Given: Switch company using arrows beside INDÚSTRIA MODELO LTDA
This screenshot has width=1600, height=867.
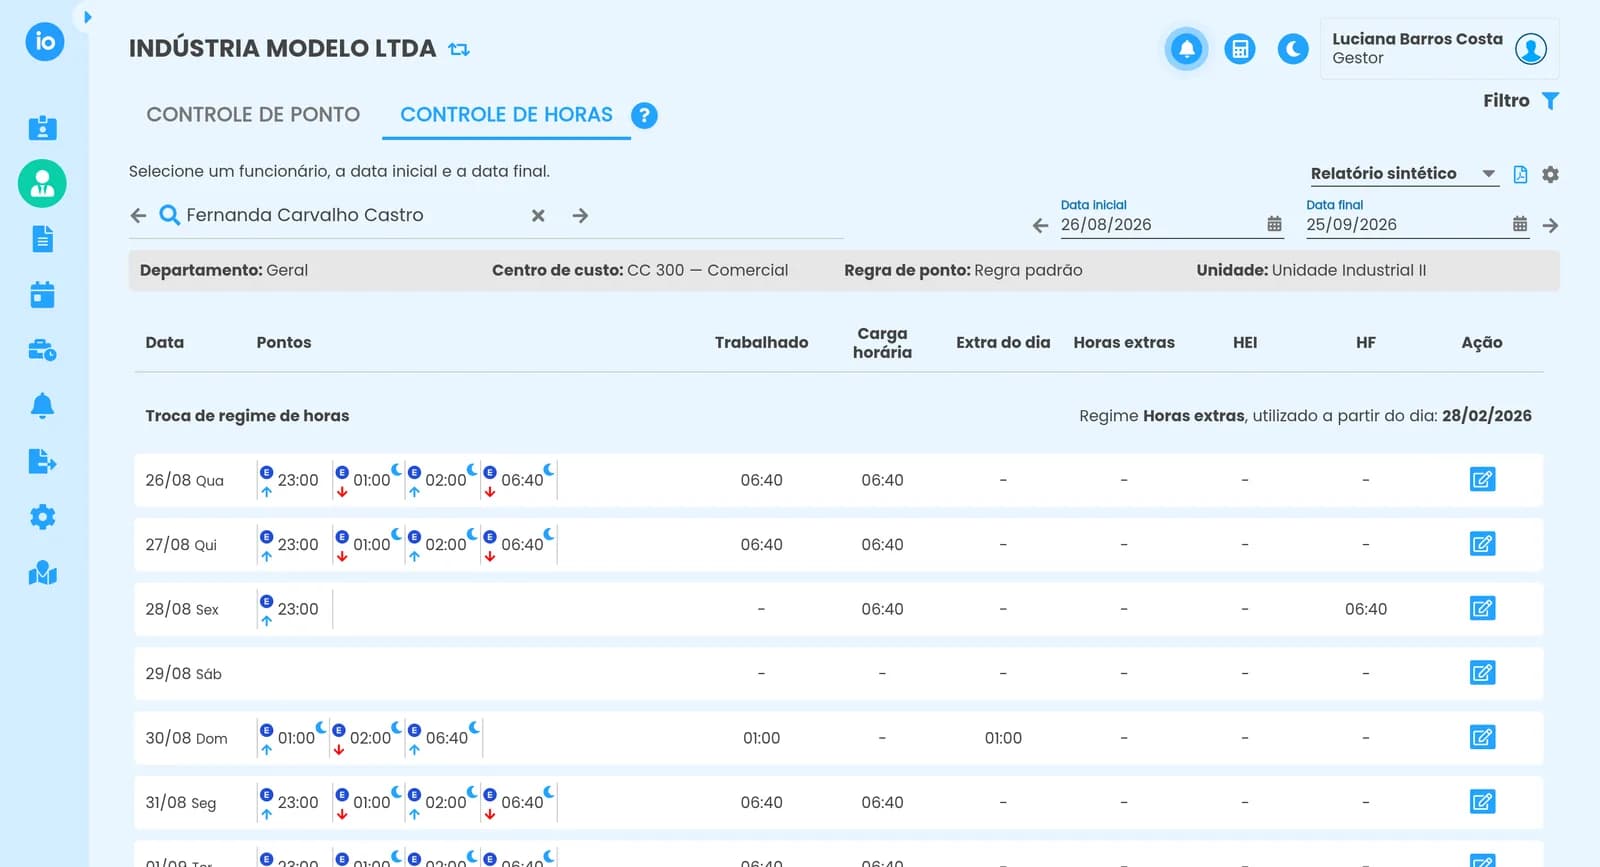Looking at the screenshot, I should tap(459, 49).
